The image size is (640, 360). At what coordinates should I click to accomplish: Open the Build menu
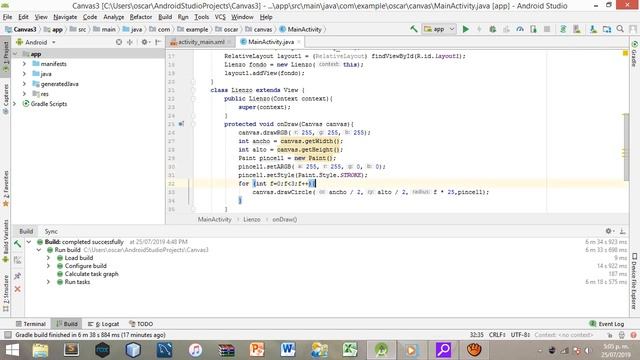click(165, 17)
